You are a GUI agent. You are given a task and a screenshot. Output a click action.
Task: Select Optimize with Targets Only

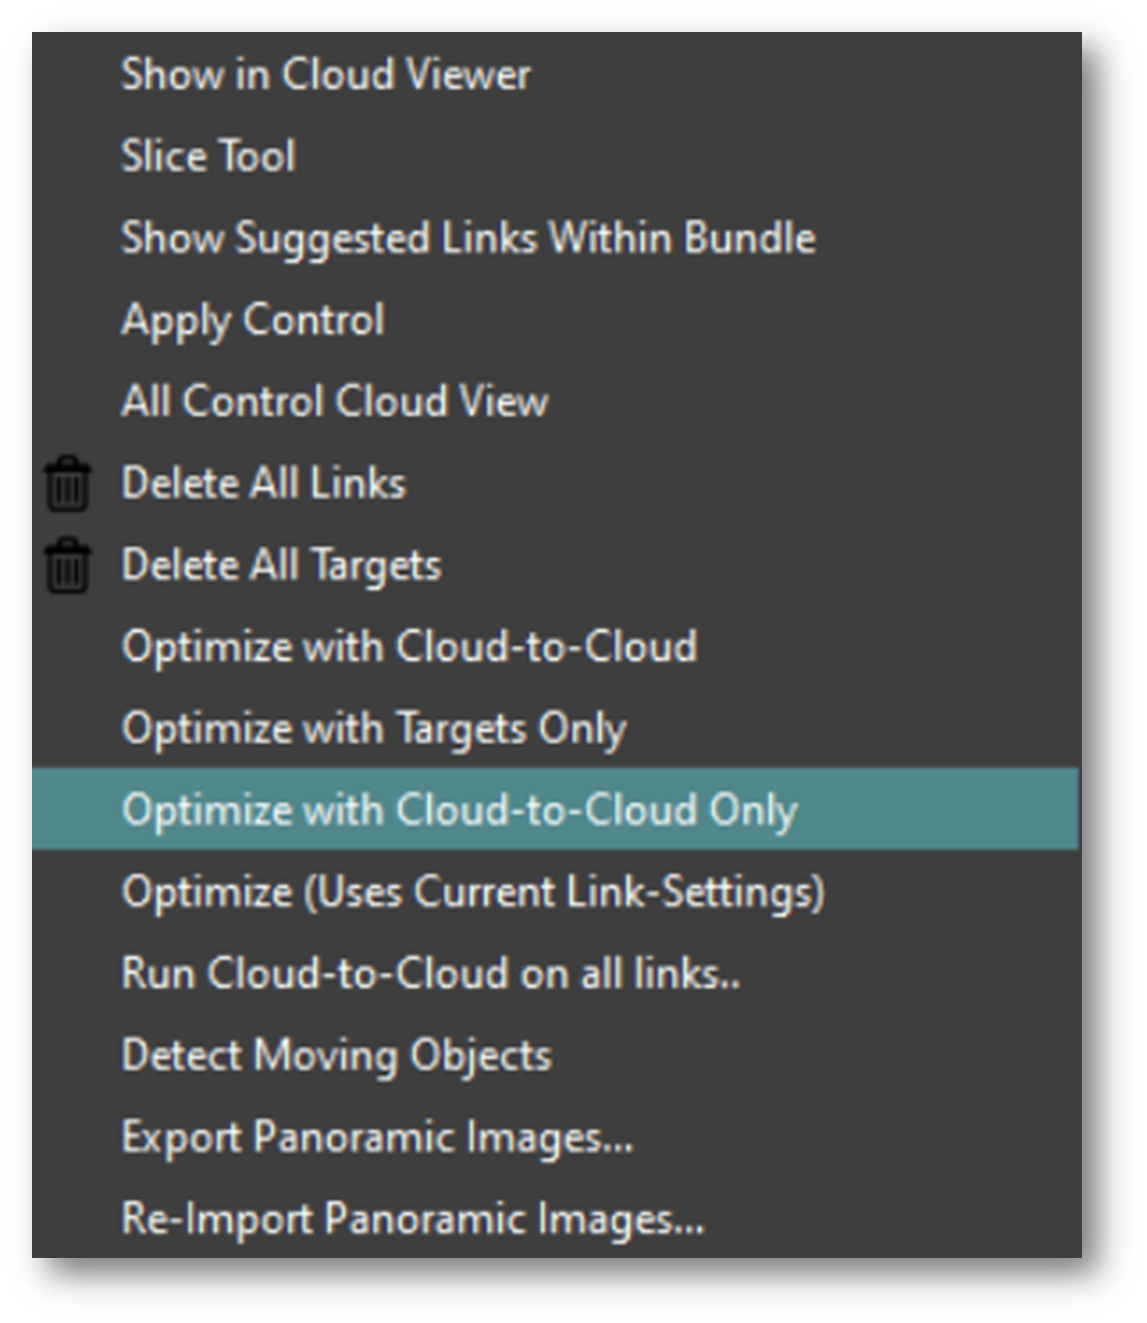373,729
